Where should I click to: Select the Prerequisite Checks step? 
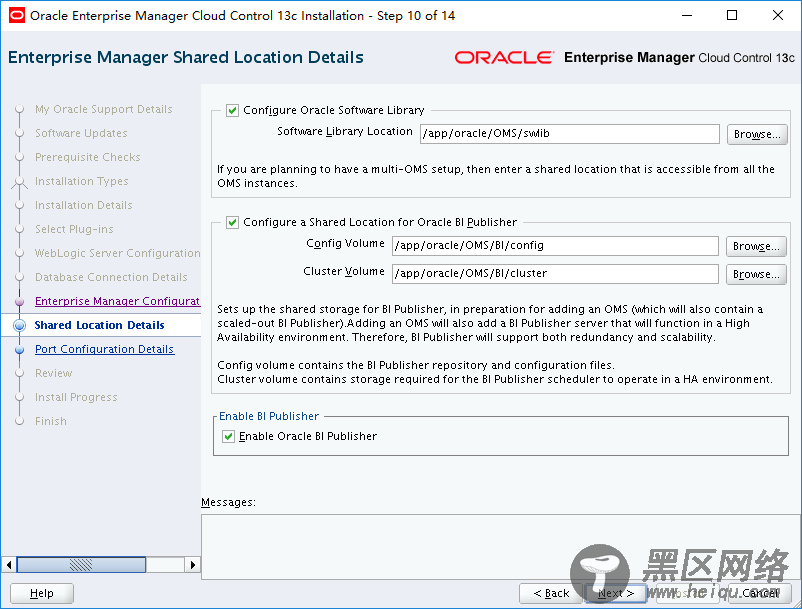[87, 157]
